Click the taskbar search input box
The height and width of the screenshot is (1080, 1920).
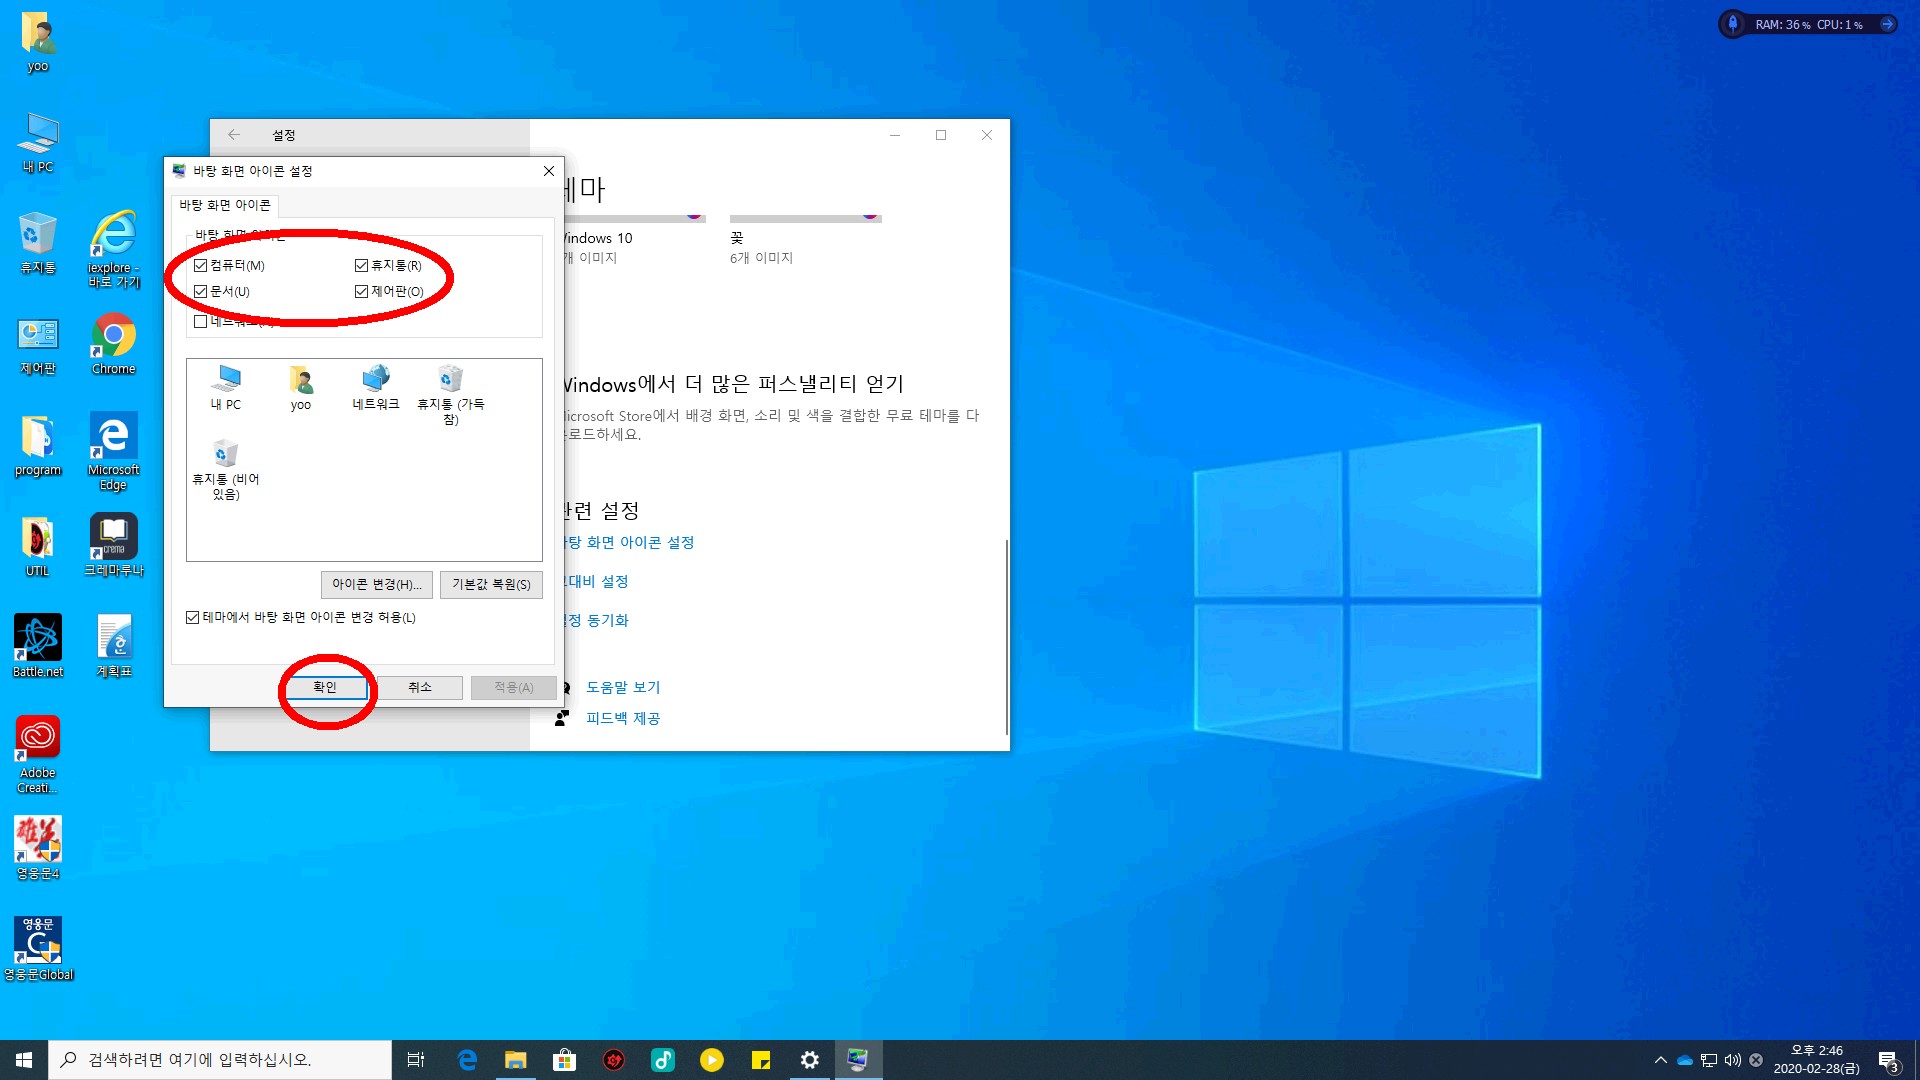220,1060
